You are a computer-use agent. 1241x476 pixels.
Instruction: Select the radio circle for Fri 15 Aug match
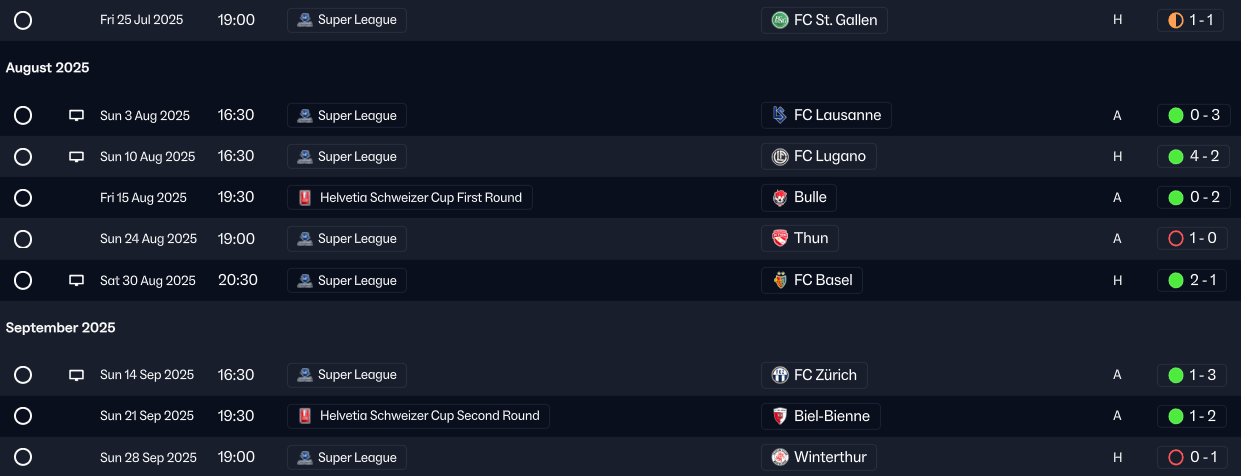[23, 198]
